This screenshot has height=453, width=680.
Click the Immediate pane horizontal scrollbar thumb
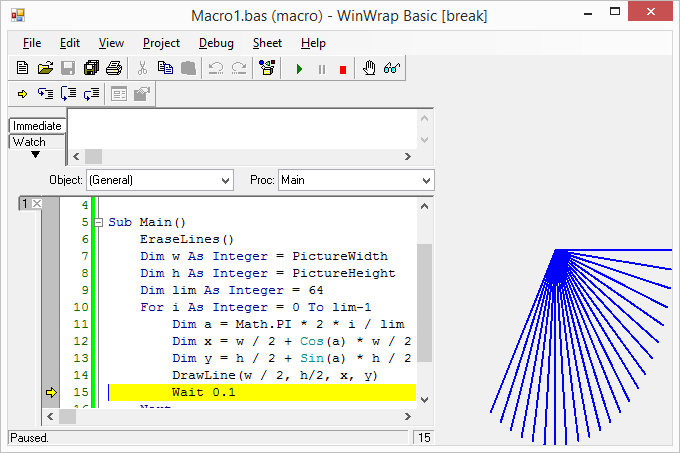click(x=93, y=156)
